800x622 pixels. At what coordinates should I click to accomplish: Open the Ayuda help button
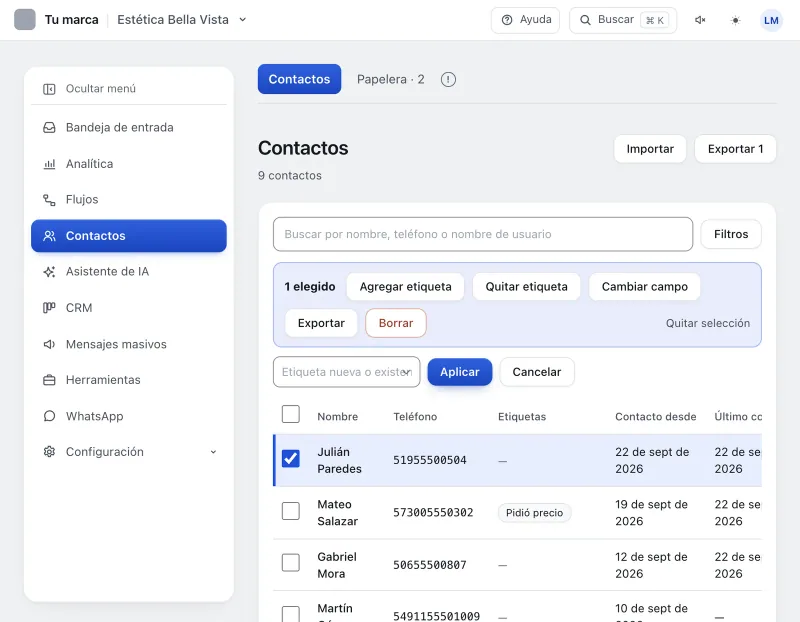point(525,20)
